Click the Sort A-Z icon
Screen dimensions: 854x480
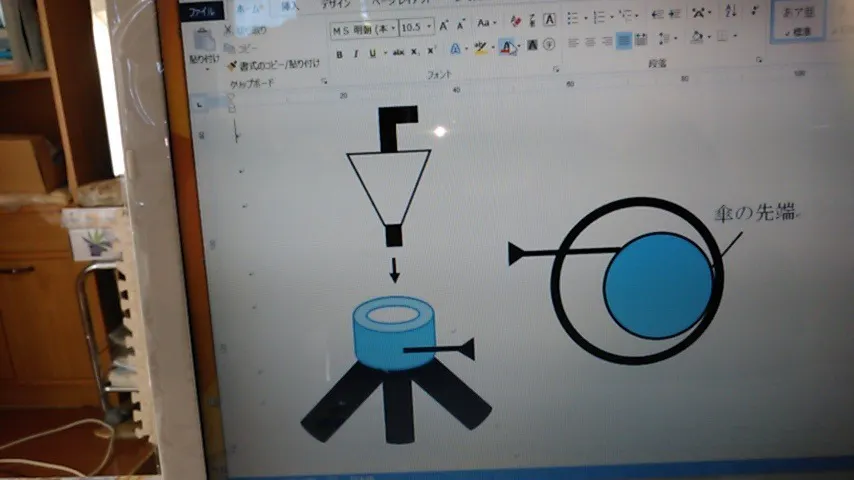(730, 12)
